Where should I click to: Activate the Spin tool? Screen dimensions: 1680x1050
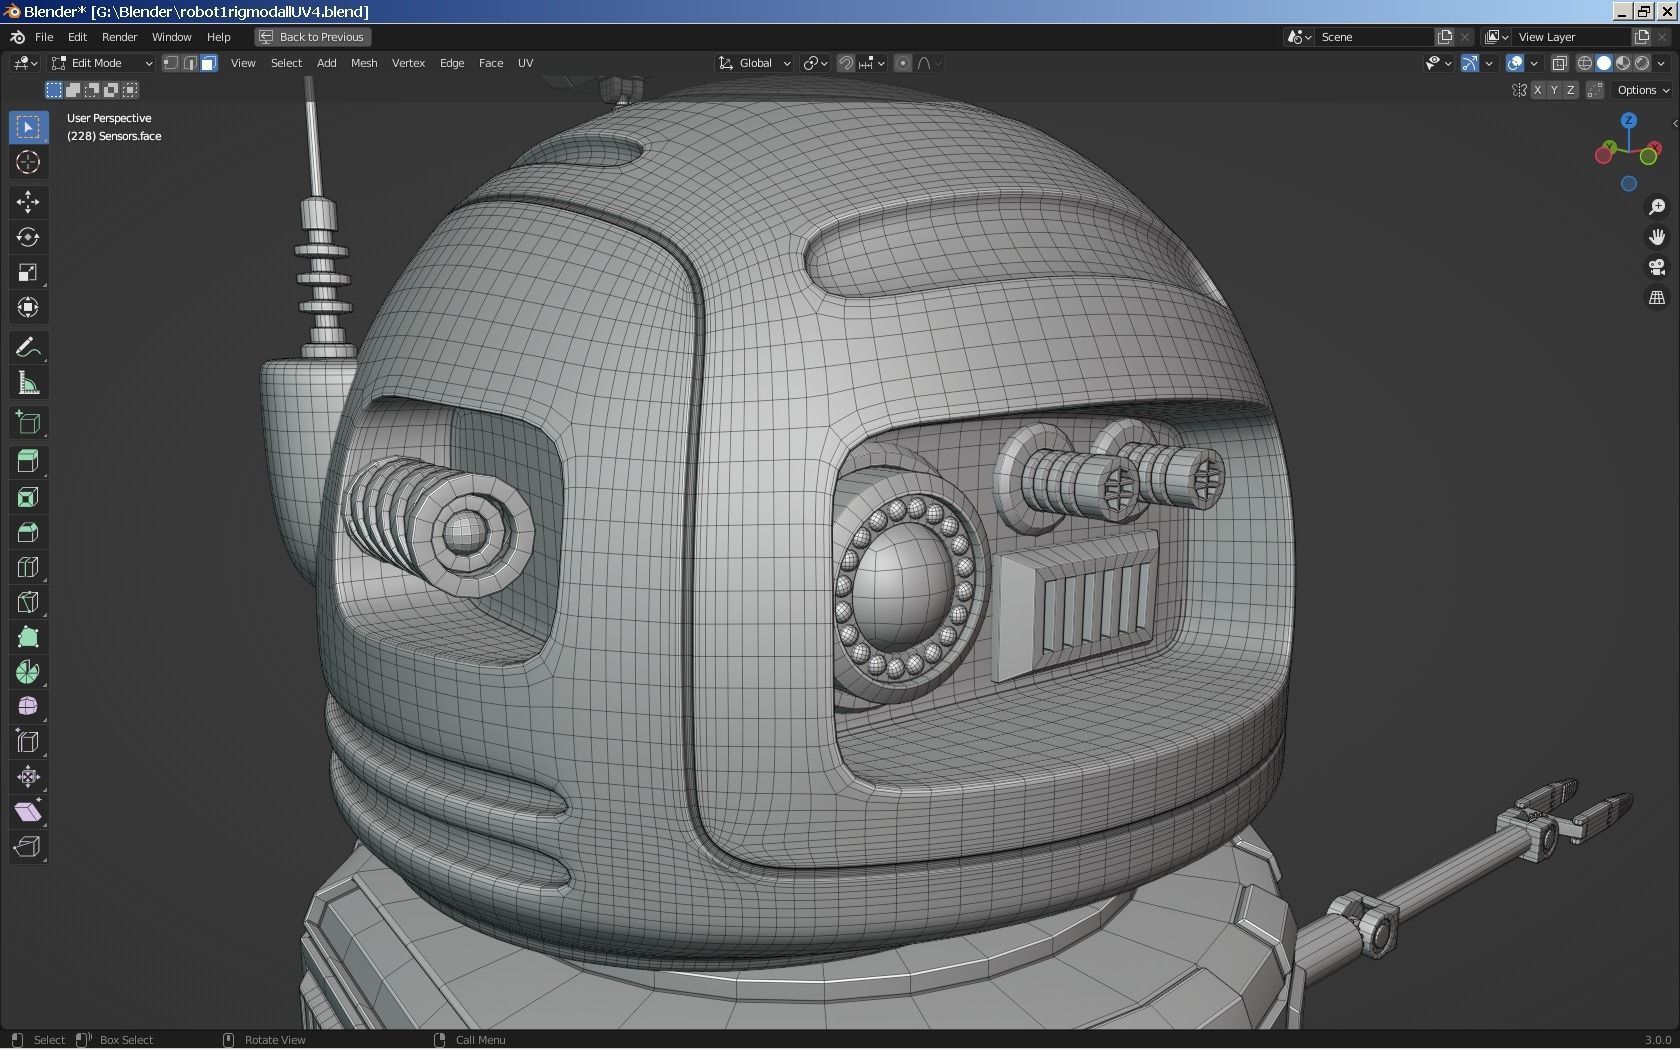click(x=28, y=672)
